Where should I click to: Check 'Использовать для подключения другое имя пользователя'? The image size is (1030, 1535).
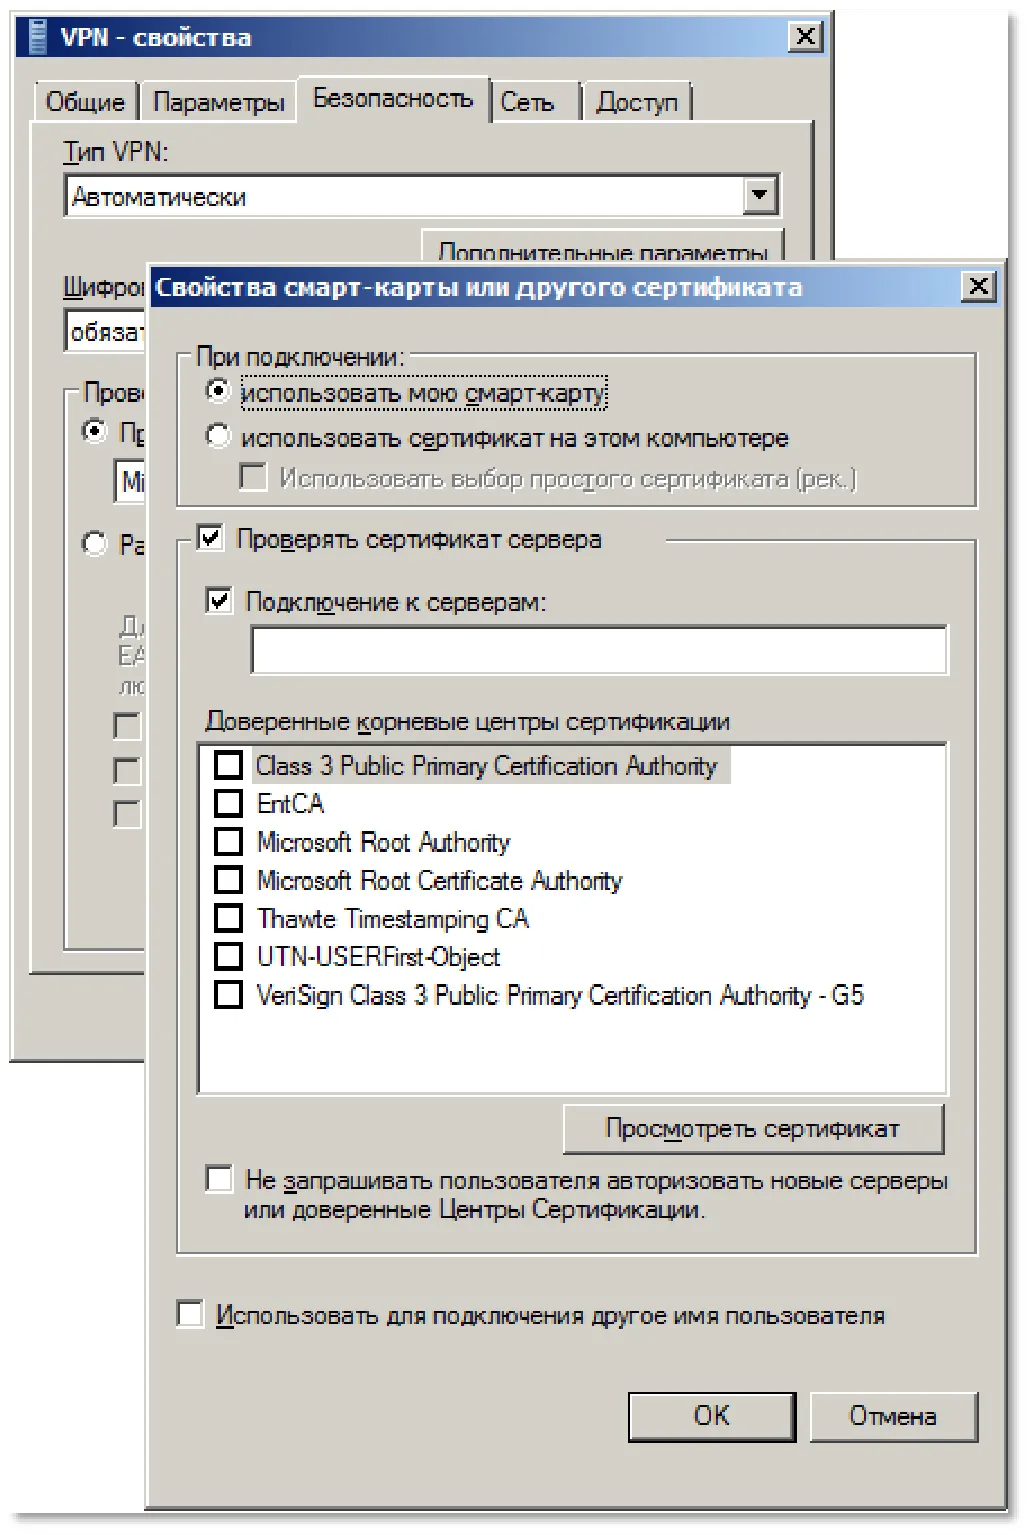tap(190, 1314)
